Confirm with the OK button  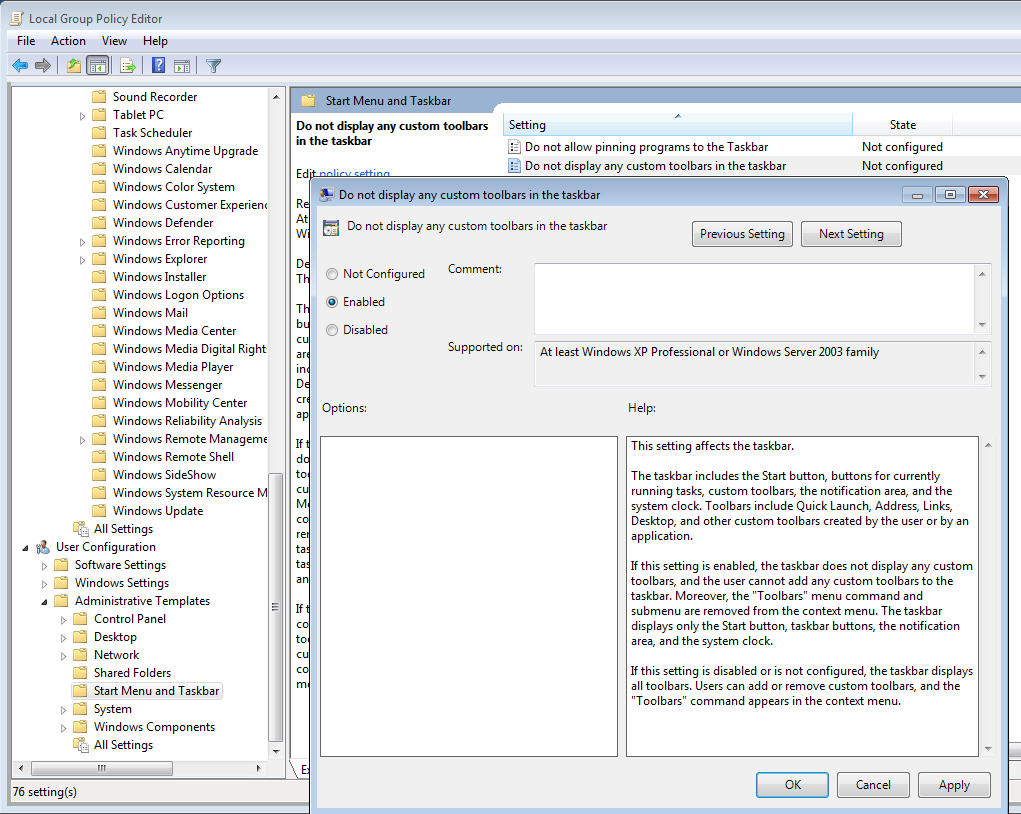tap(792, 785)
